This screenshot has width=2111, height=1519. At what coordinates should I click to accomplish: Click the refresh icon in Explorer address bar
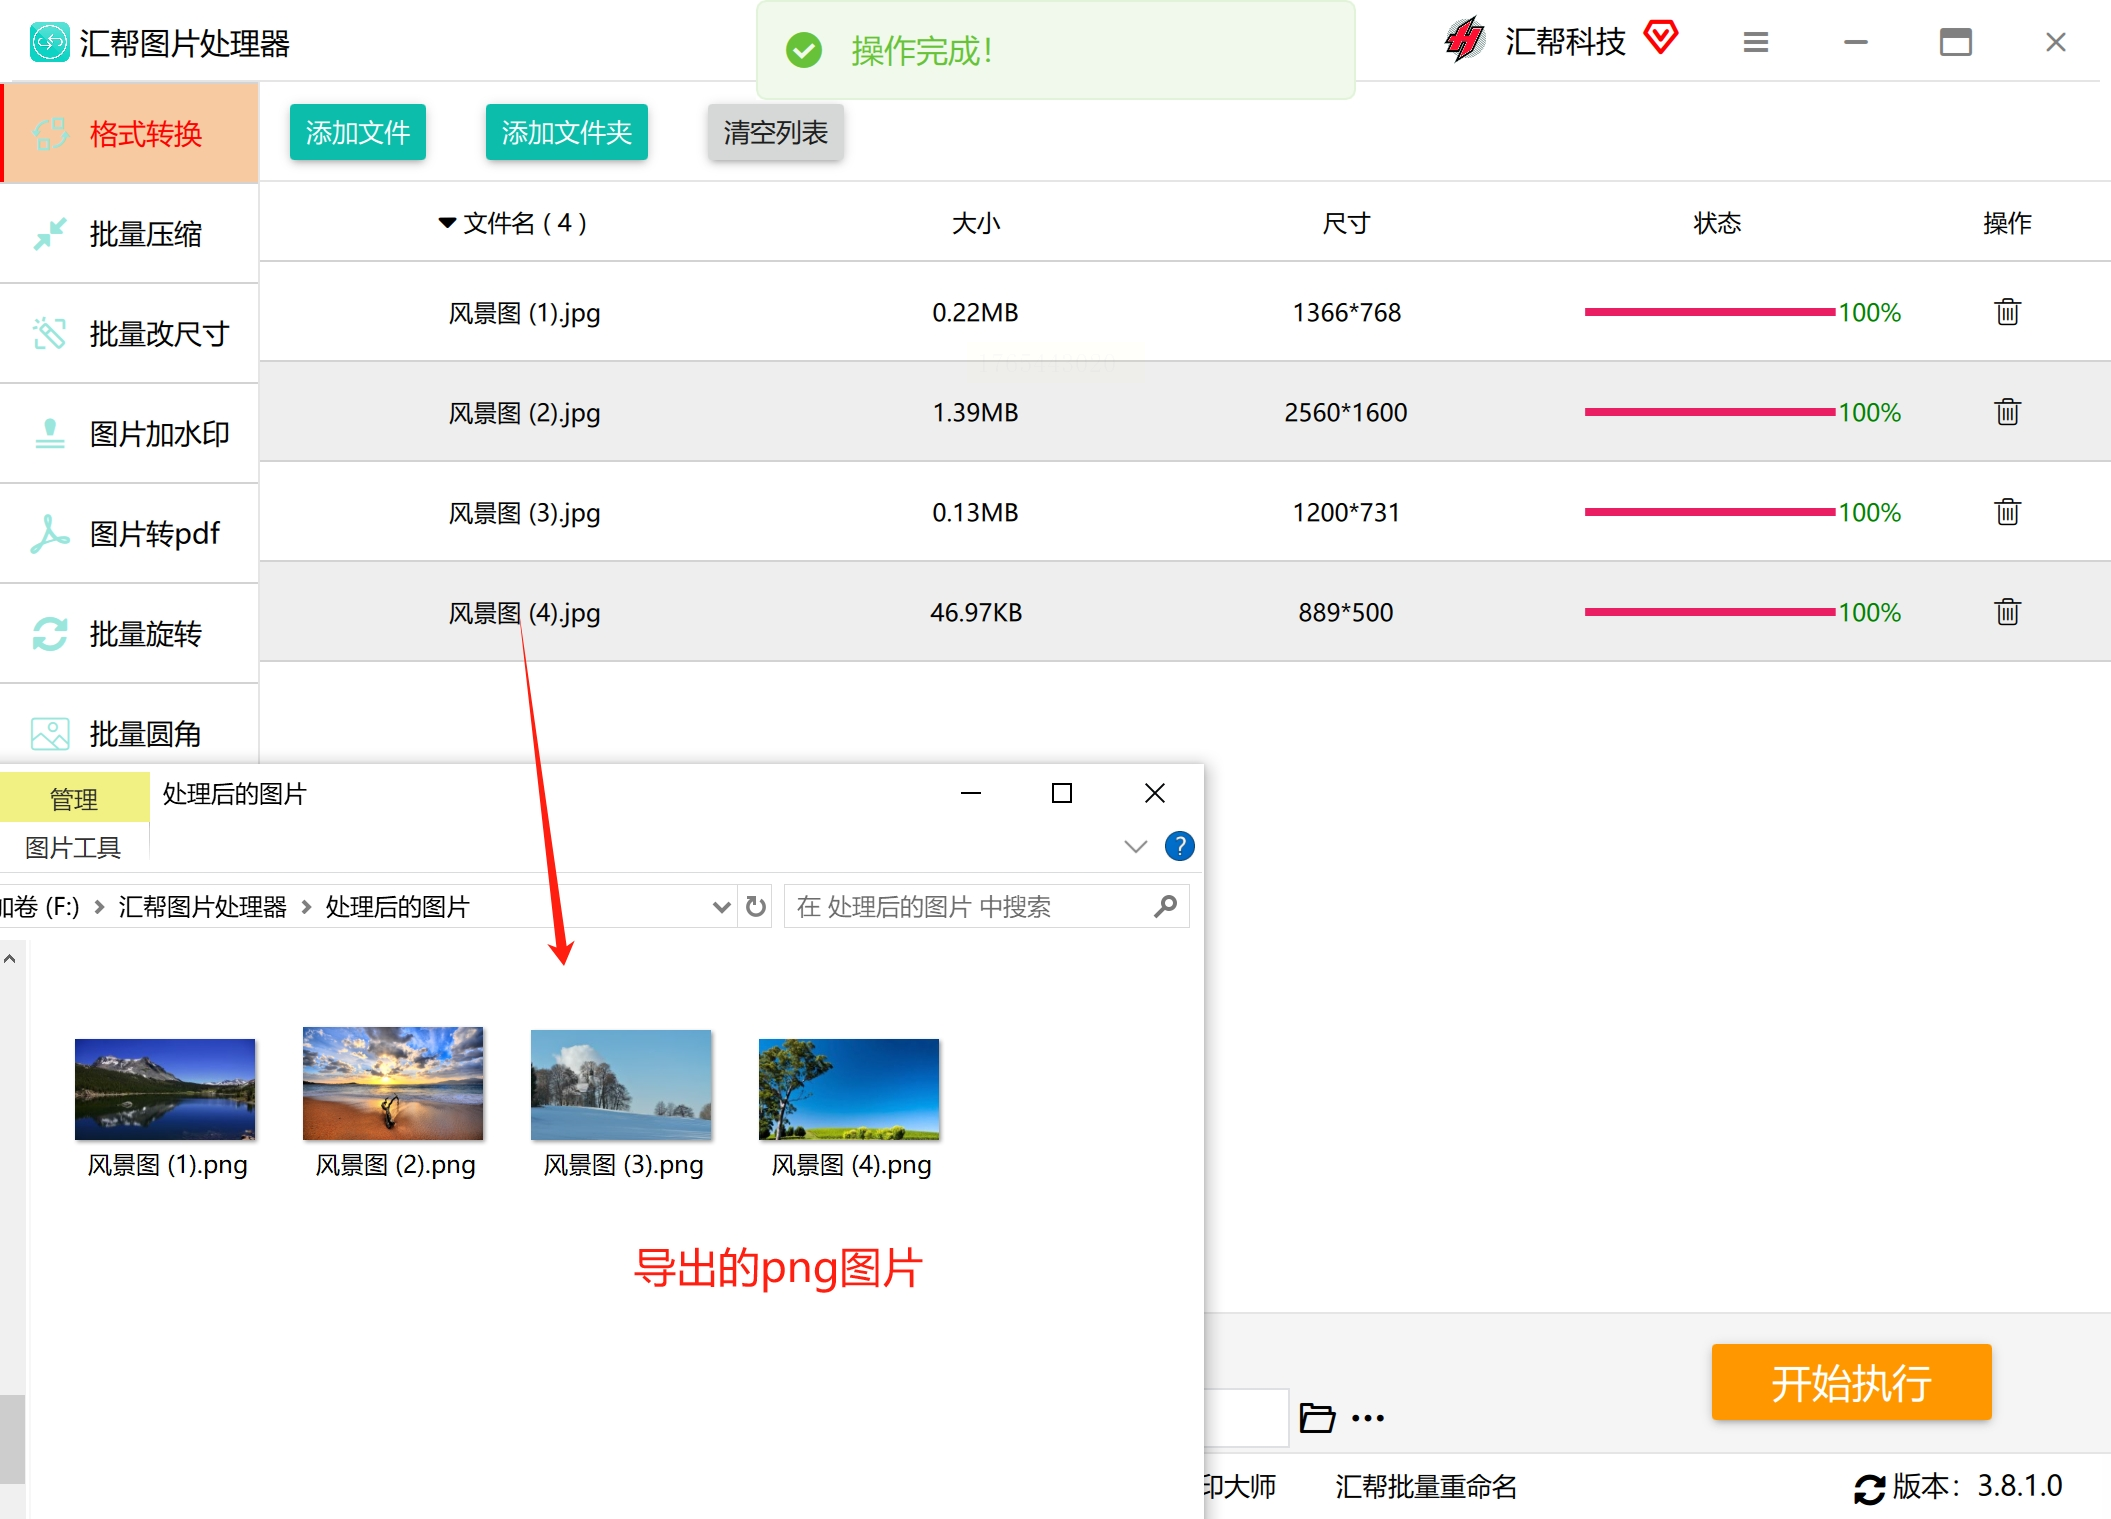click(x=756, y=907)
